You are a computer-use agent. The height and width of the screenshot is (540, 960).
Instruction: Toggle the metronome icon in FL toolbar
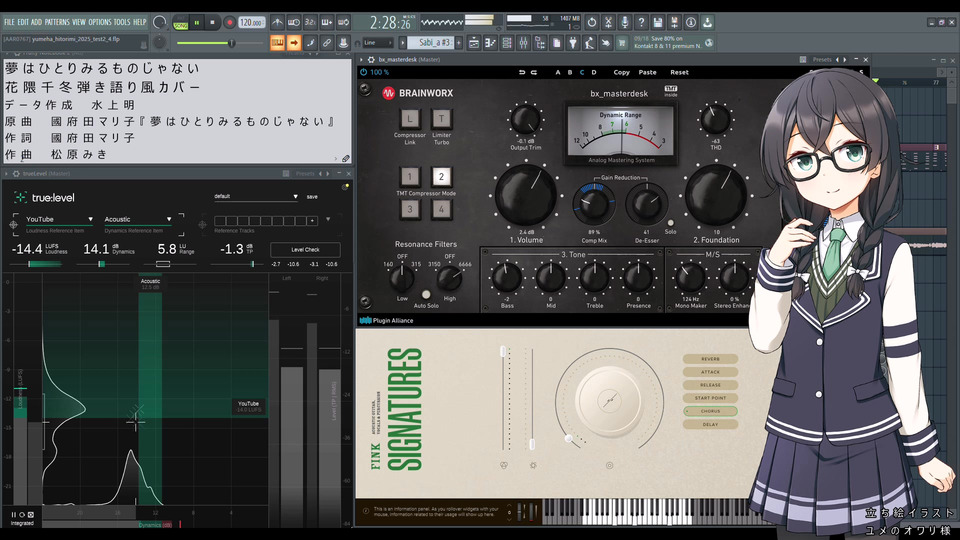[277, 23]
